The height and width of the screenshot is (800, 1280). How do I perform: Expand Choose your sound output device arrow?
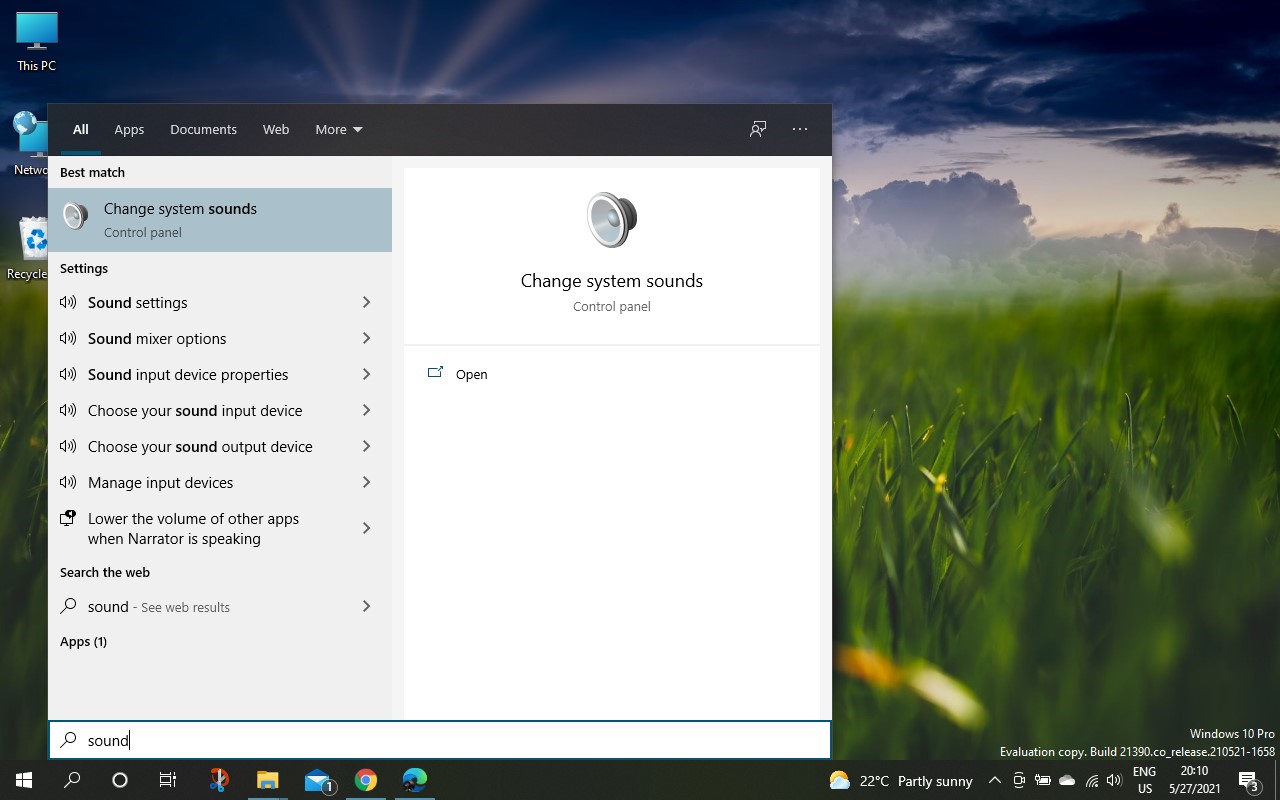coord(366,446)
